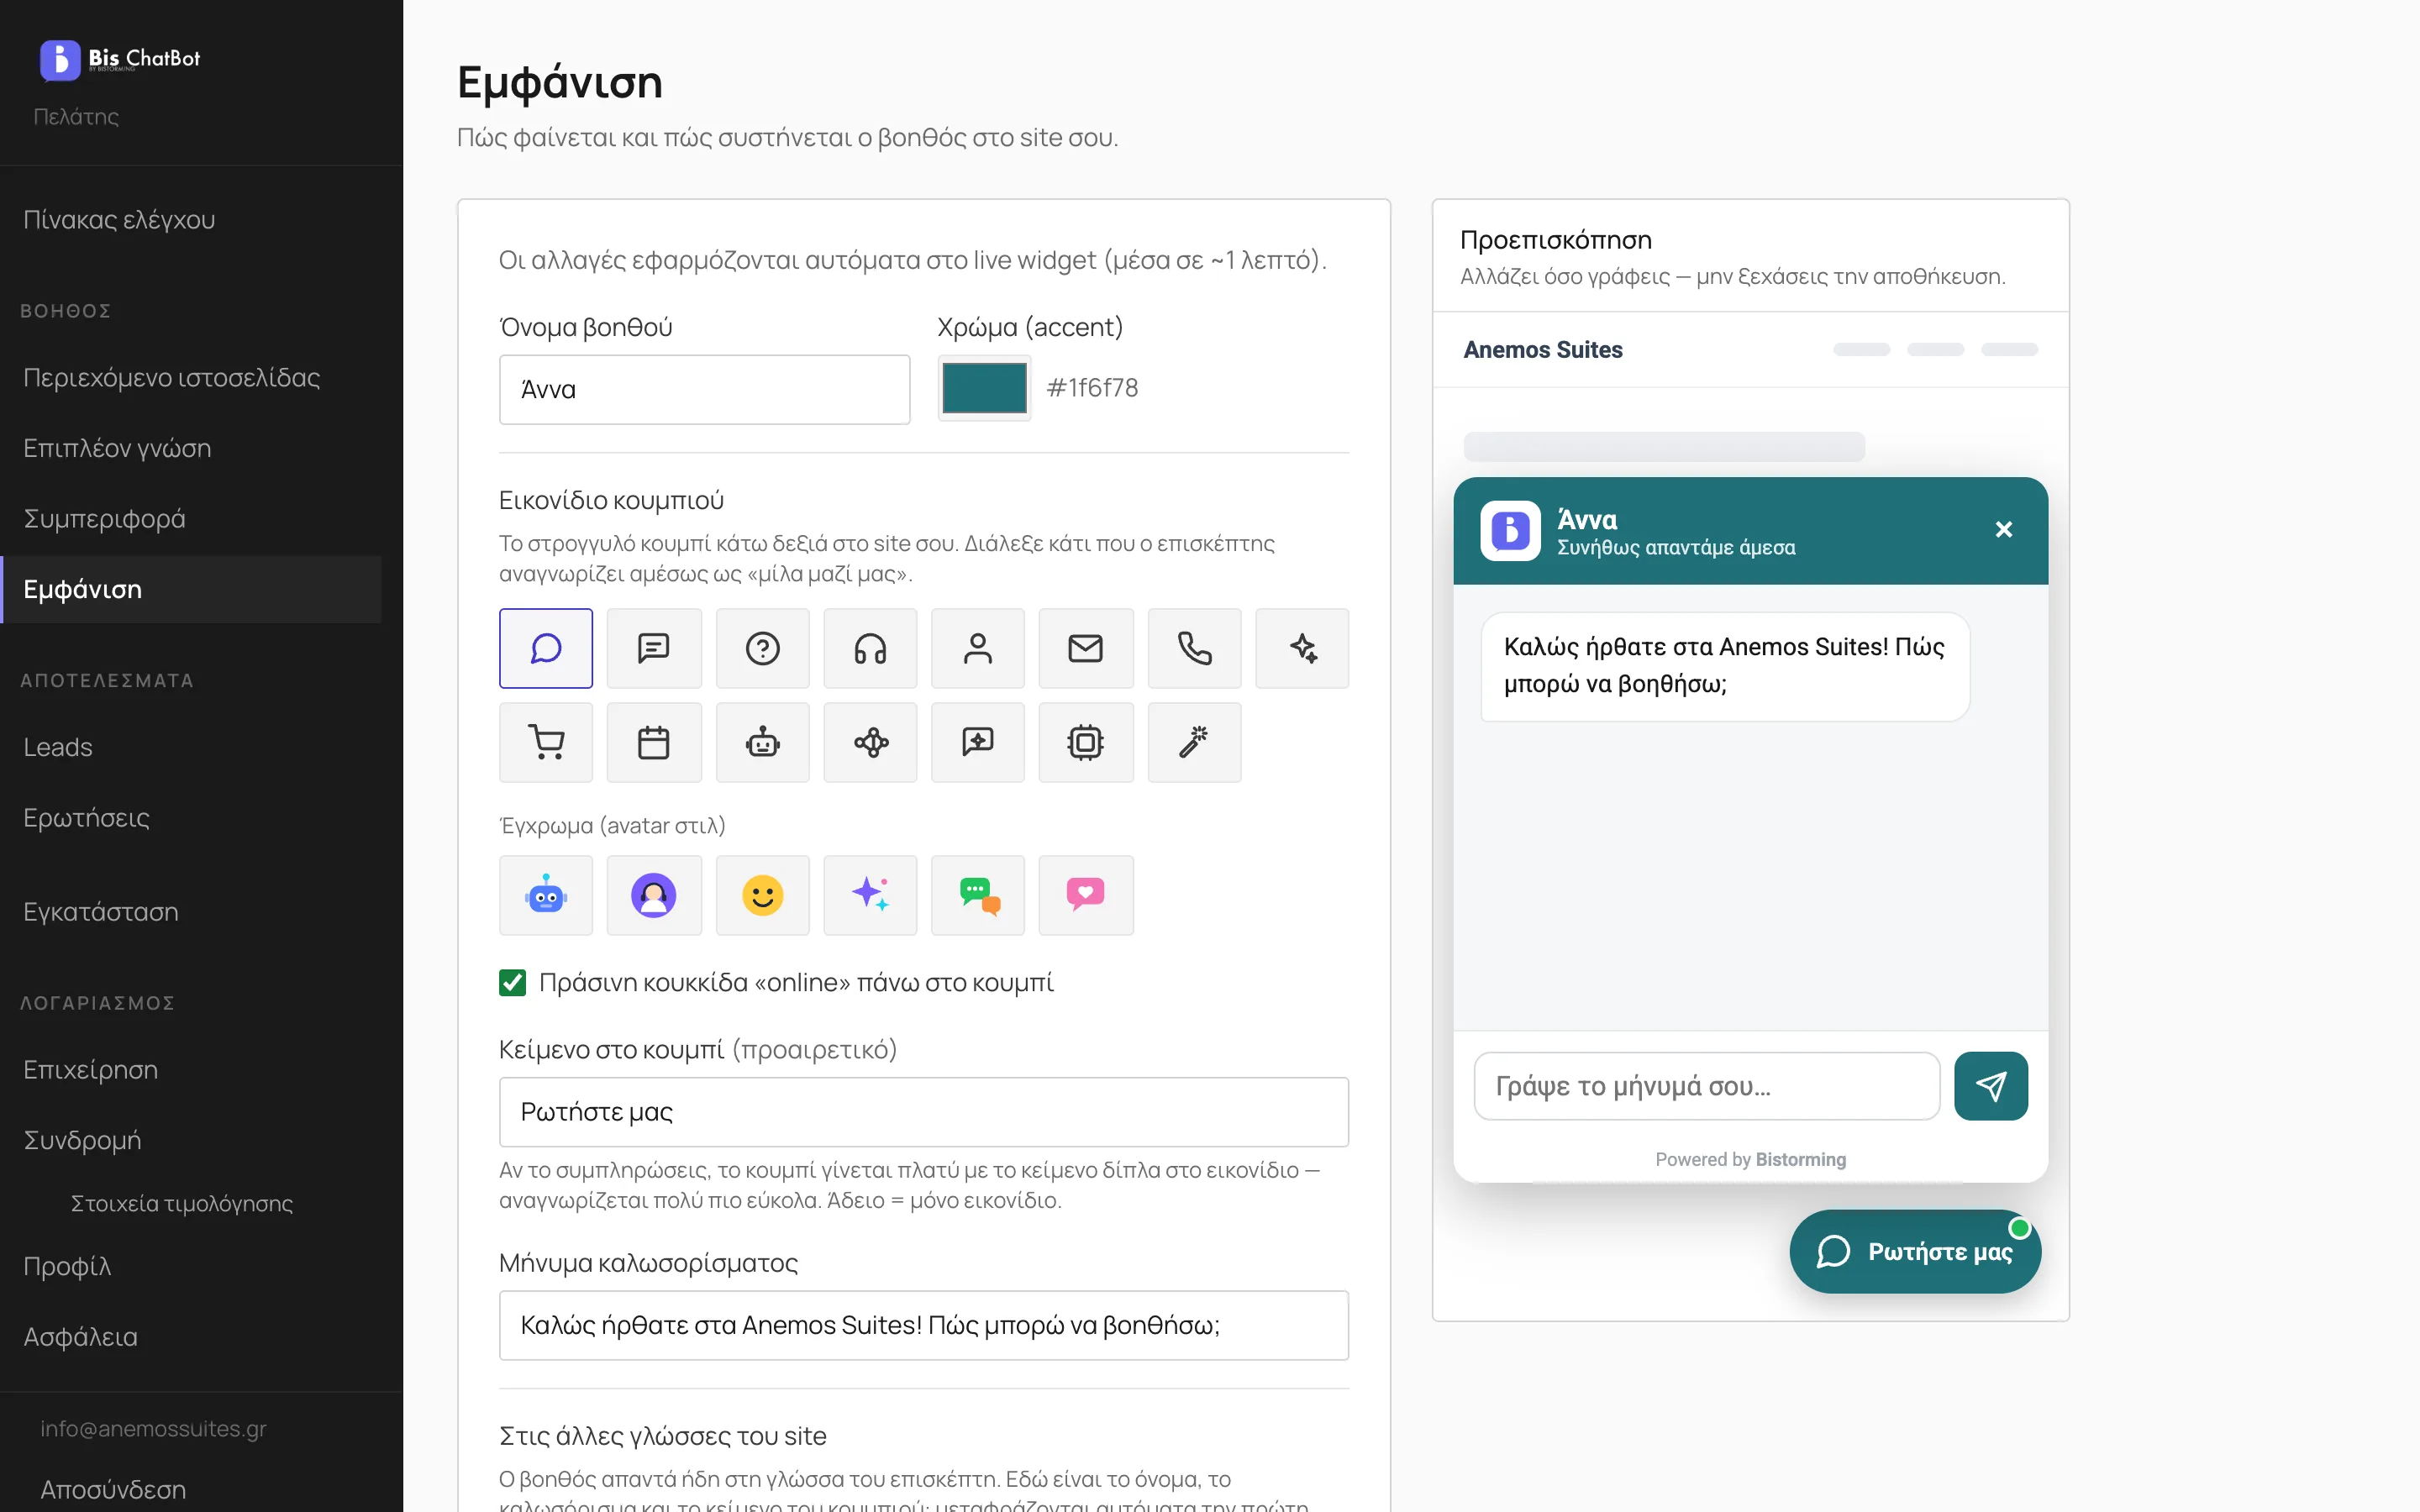Go to Συμπεριφορά in the sidebar
Image resolution: width=2420 pixels, height=1512 pixels.
coord(104,518)
